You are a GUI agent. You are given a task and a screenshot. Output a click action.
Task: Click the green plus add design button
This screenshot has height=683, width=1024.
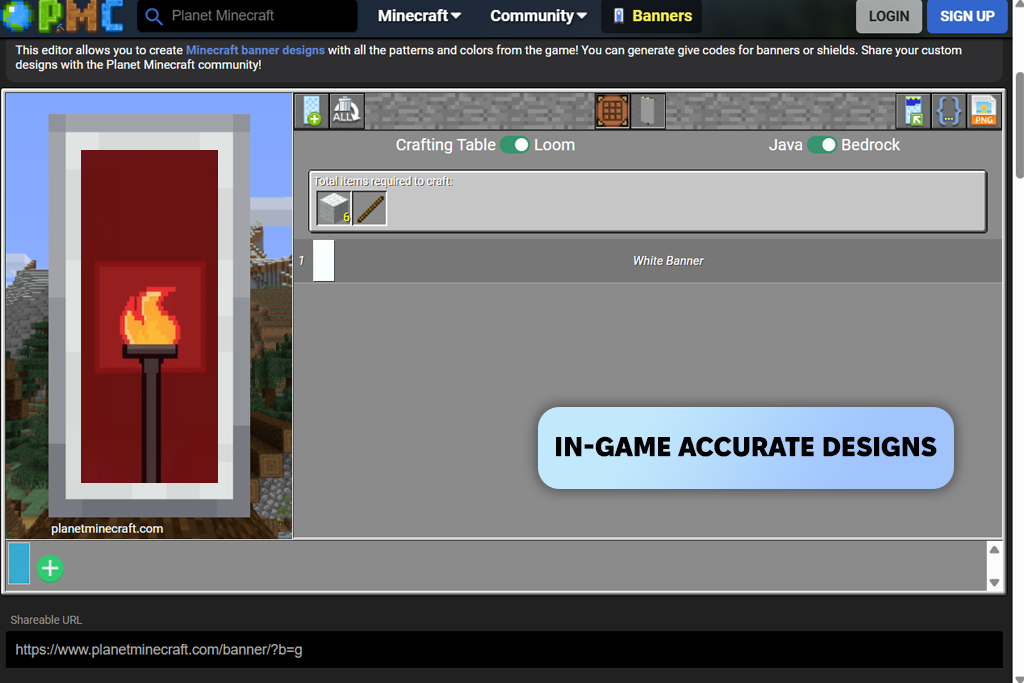click(50, 569)
